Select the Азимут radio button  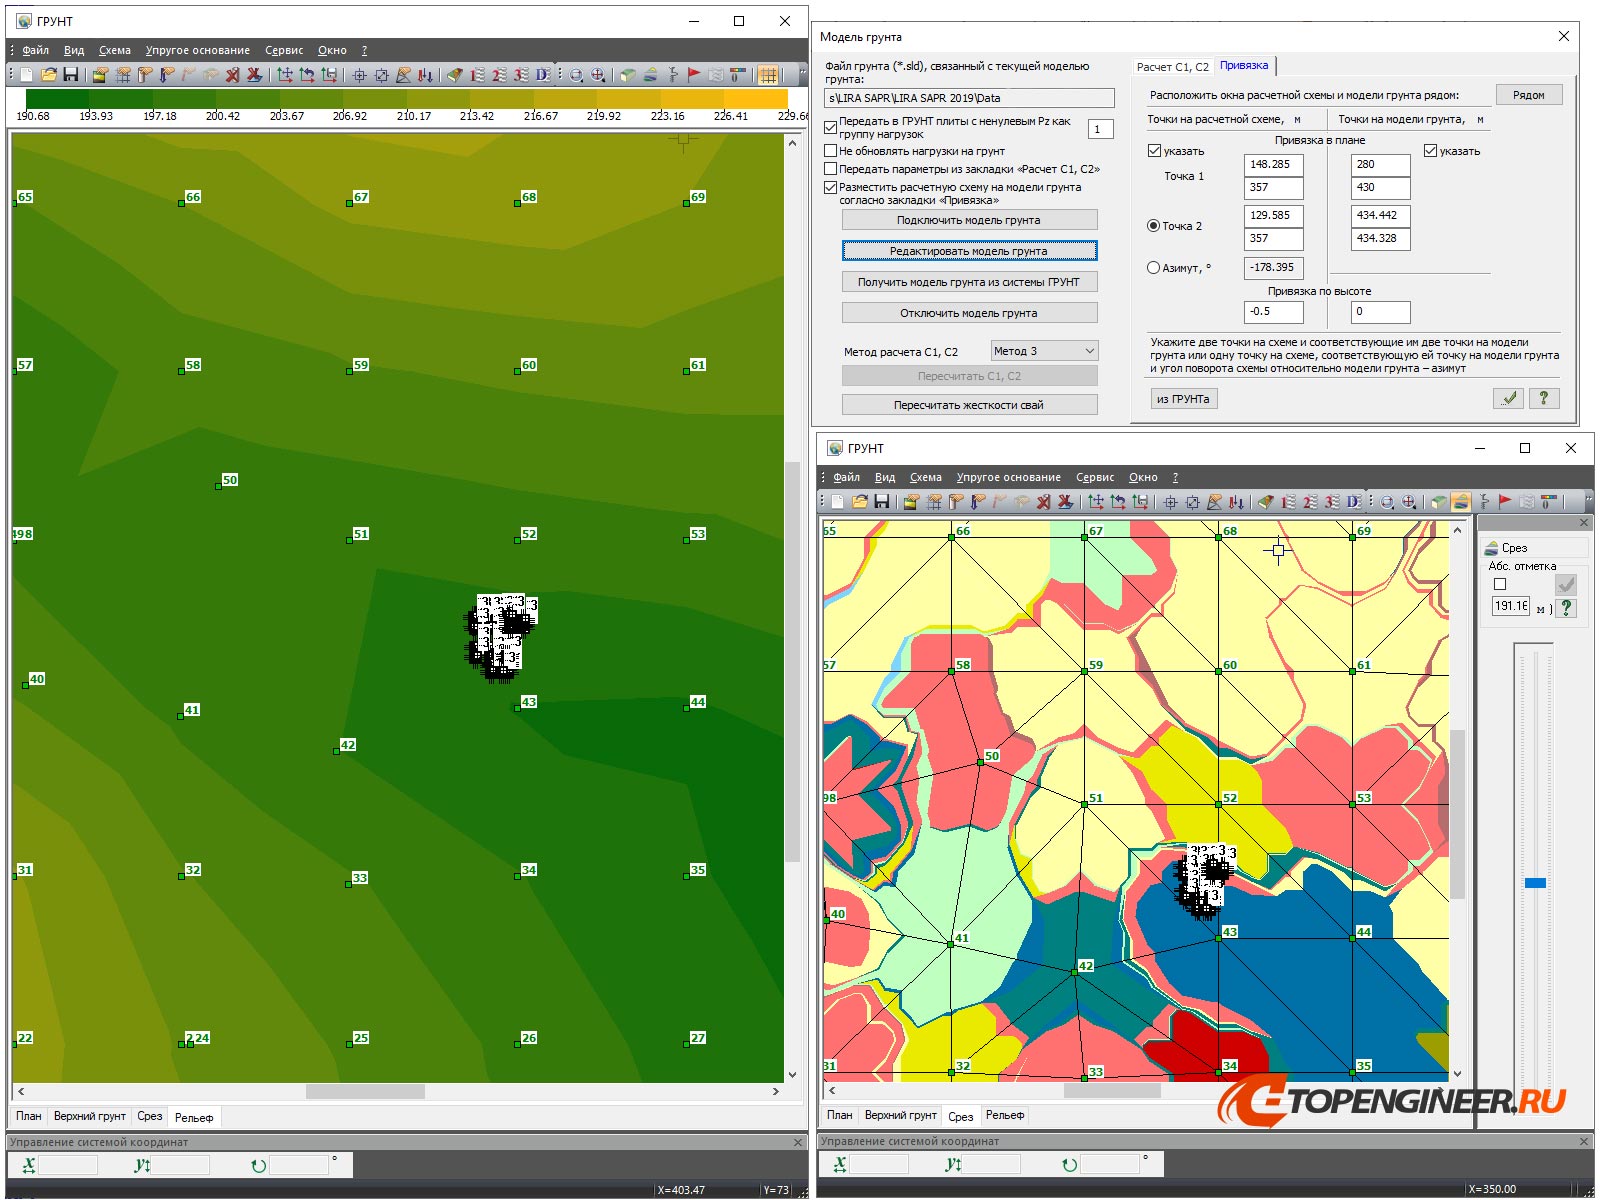tap(1153, 268)
